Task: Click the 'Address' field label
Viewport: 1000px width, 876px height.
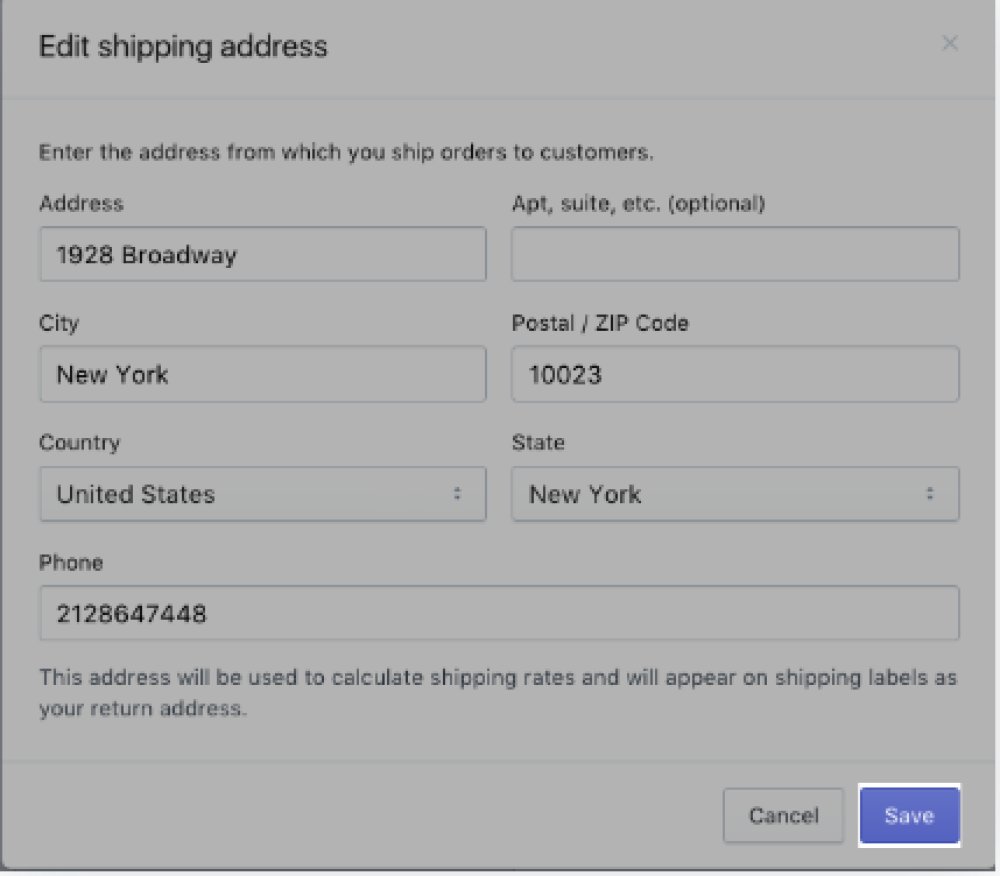Action: 81,203
